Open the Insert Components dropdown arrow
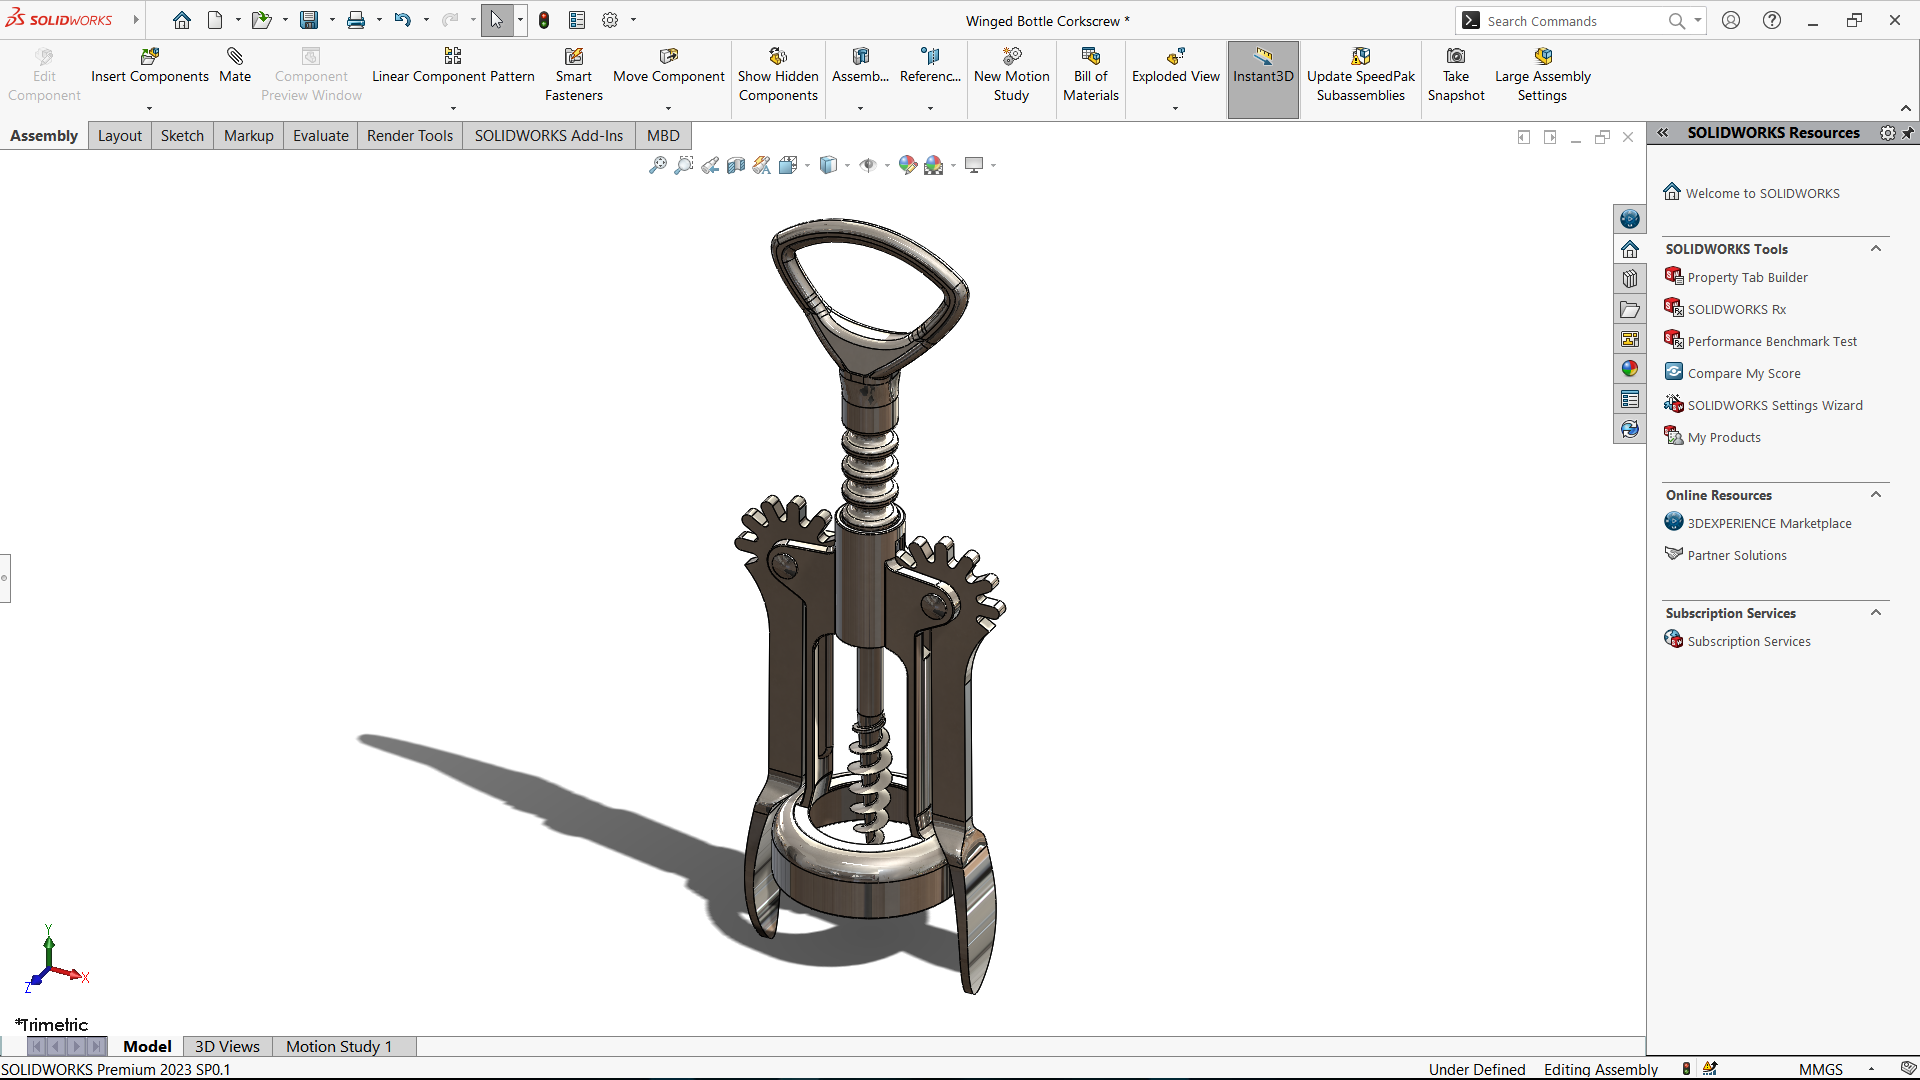Viewport: 1920px width, 1080px height. [150, 108]
